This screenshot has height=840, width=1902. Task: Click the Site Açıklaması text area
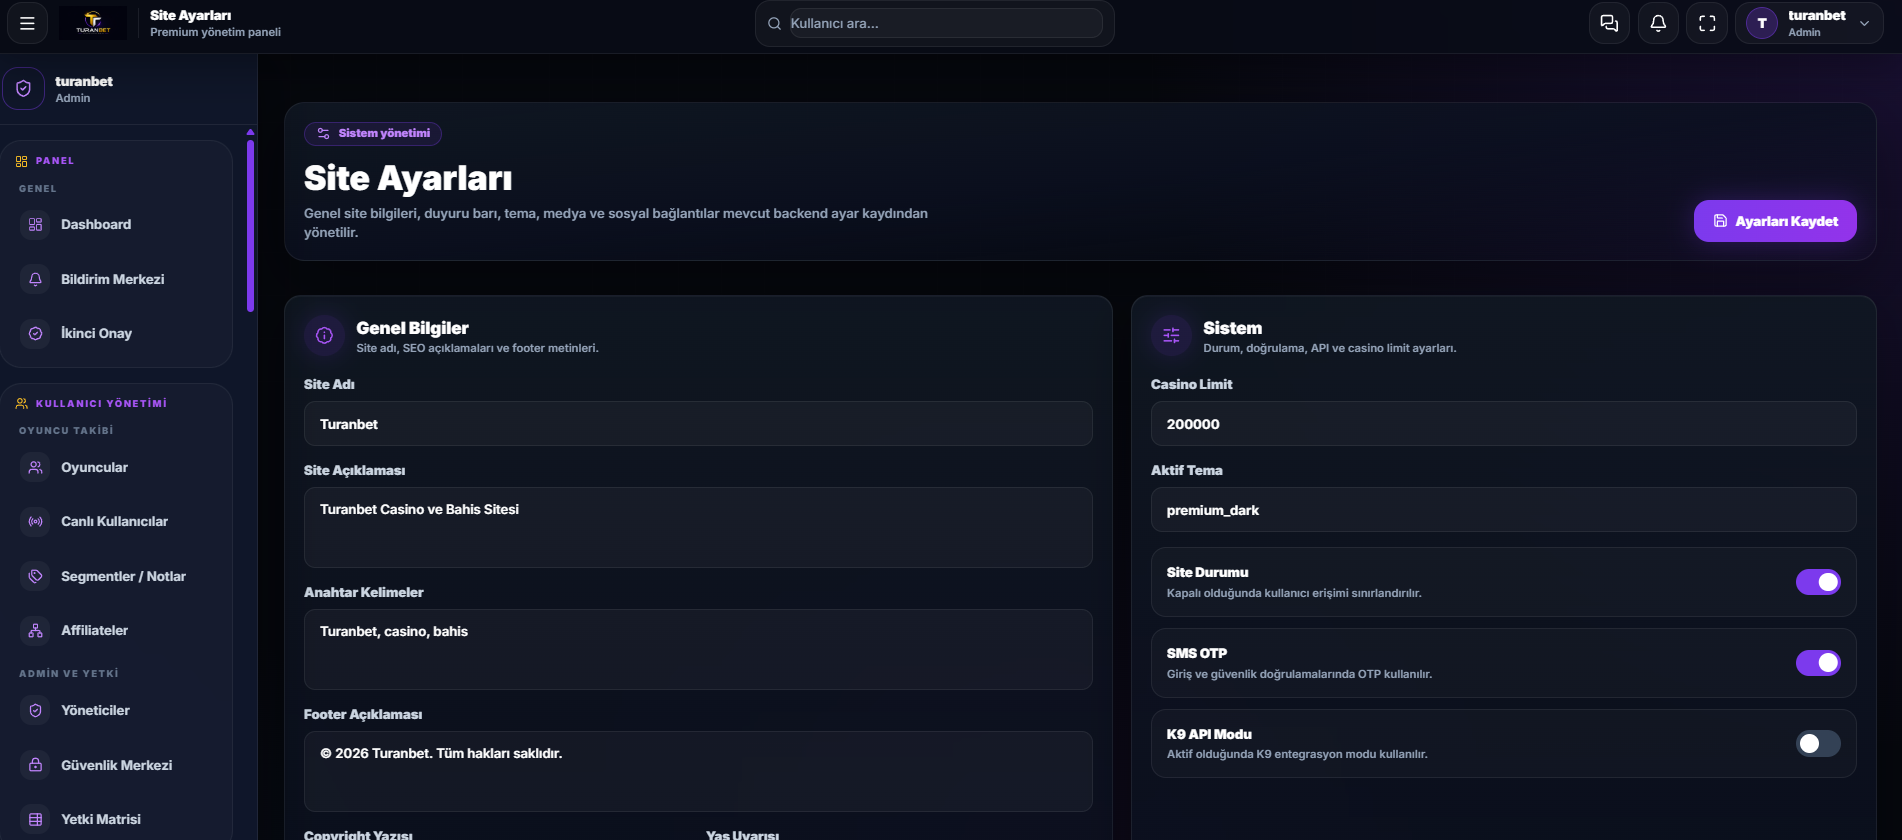pos(698,527)
